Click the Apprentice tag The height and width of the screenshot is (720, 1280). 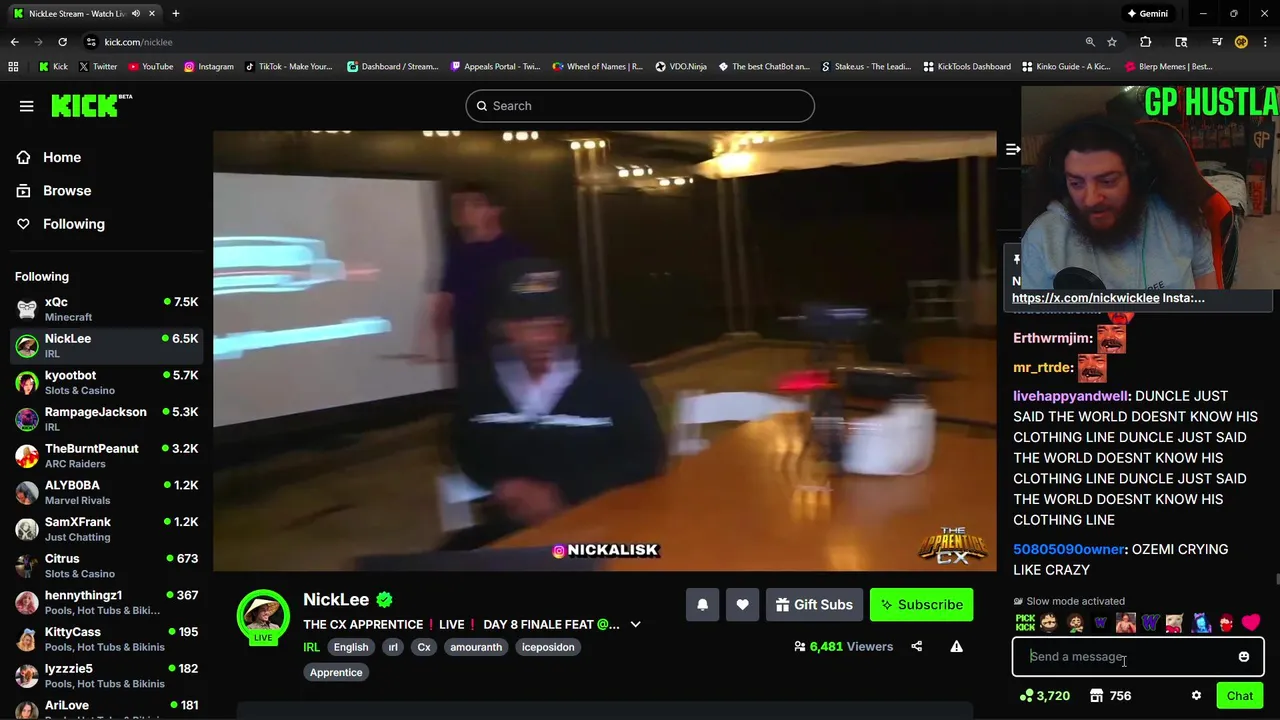pyautogui.click(x=336, y=672)
